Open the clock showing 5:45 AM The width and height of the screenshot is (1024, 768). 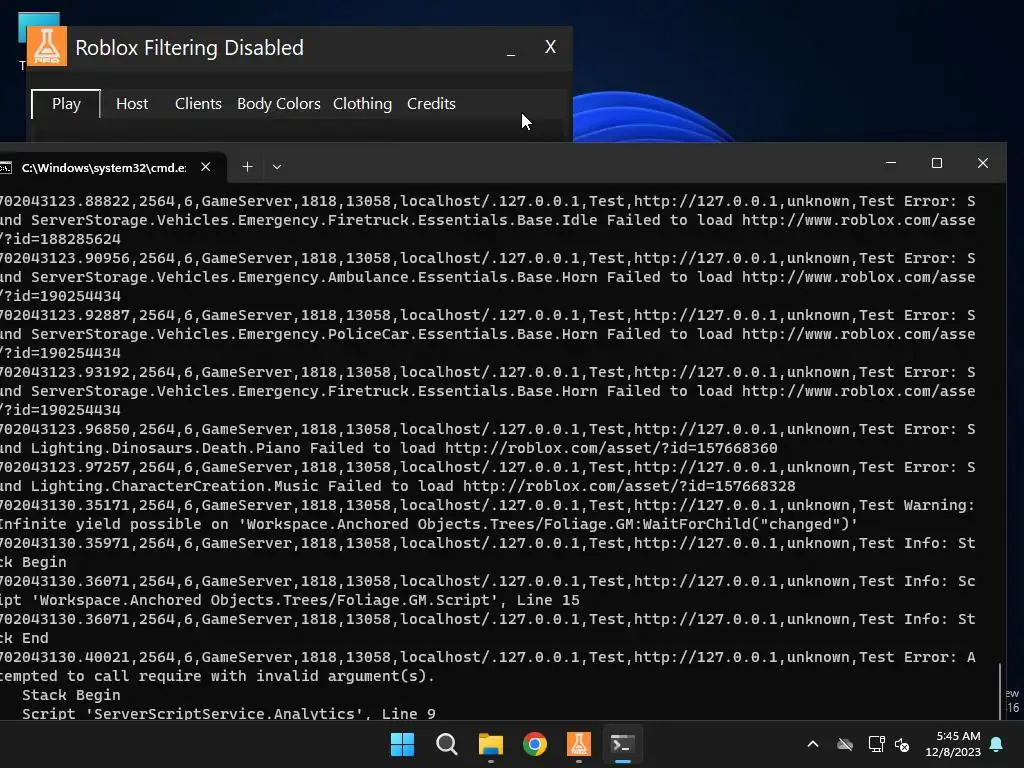pyautogui.click(x=953, y=744)
